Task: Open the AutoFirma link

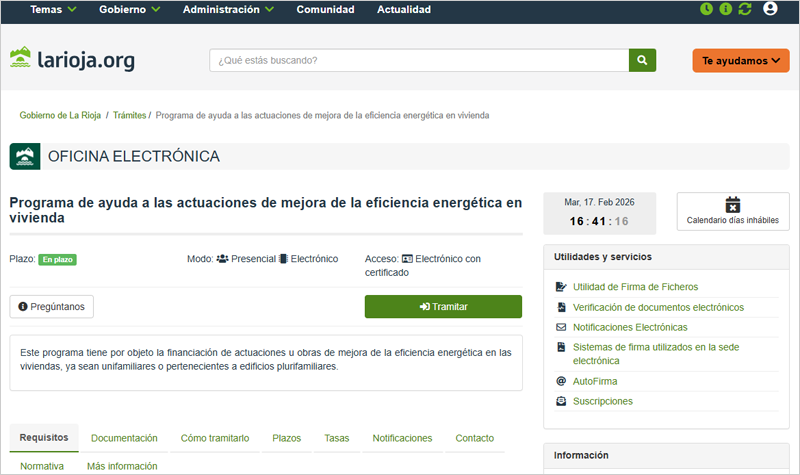Action: [595, 381]
